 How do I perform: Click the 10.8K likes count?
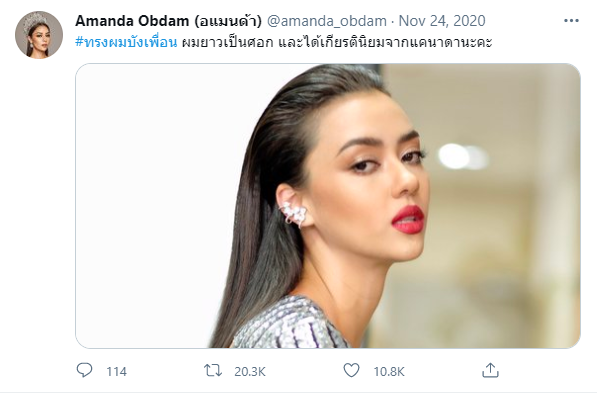[389, 371]
